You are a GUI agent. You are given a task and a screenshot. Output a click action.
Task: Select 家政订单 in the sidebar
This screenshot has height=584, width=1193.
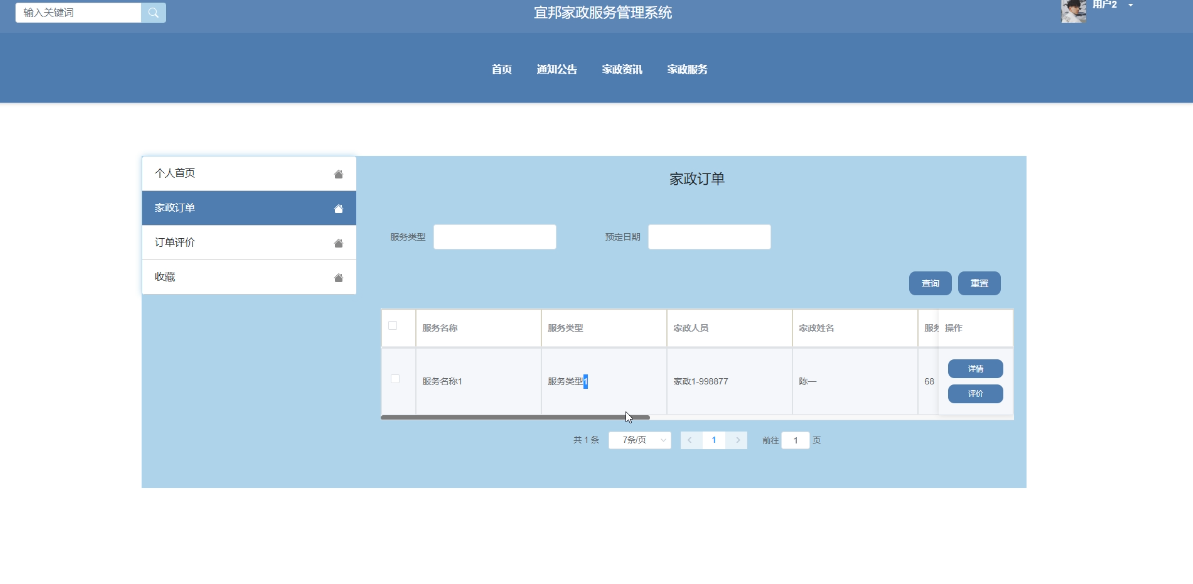point(249,208)
